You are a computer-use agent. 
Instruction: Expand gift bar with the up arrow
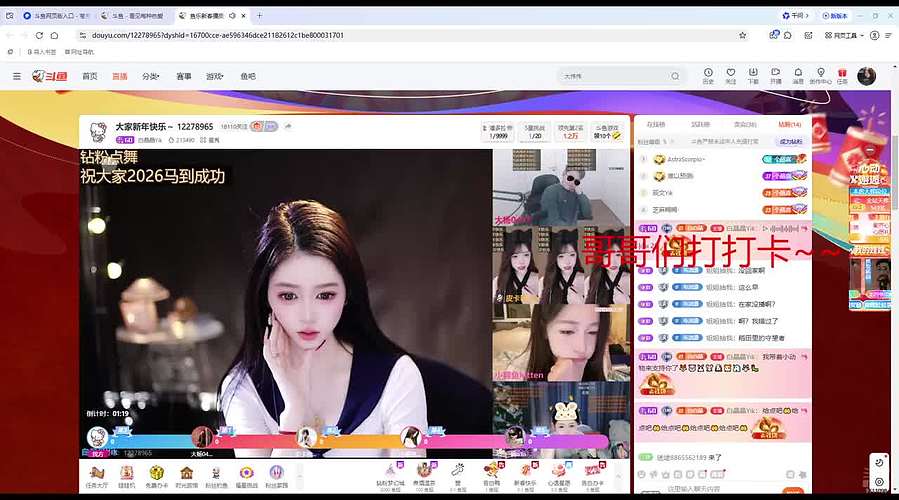click(x=618, y=476)
